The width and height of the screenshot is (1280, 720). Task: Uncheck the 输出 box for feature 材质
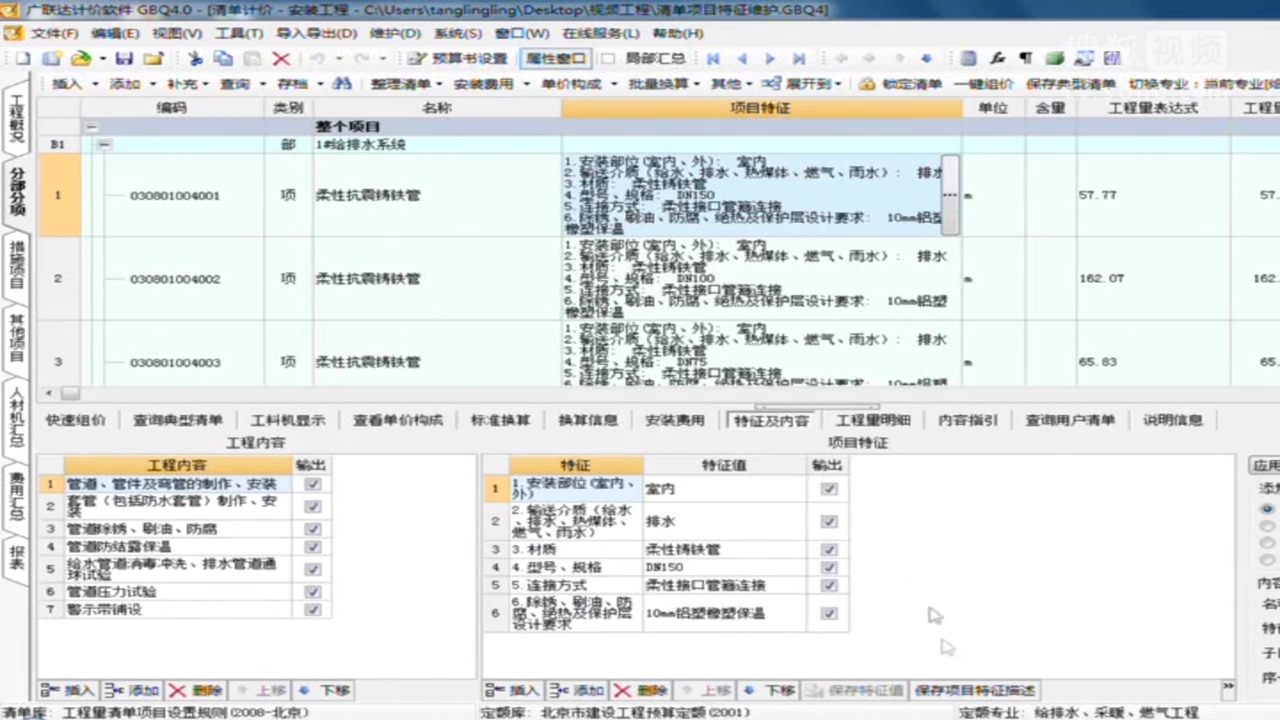click(828, 549)
